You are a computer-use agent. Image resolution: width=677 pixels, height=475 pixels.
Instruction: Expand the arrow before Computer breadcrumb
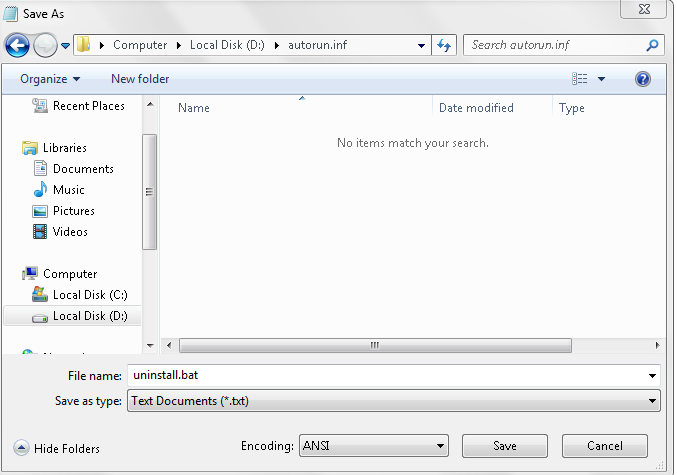102,45
